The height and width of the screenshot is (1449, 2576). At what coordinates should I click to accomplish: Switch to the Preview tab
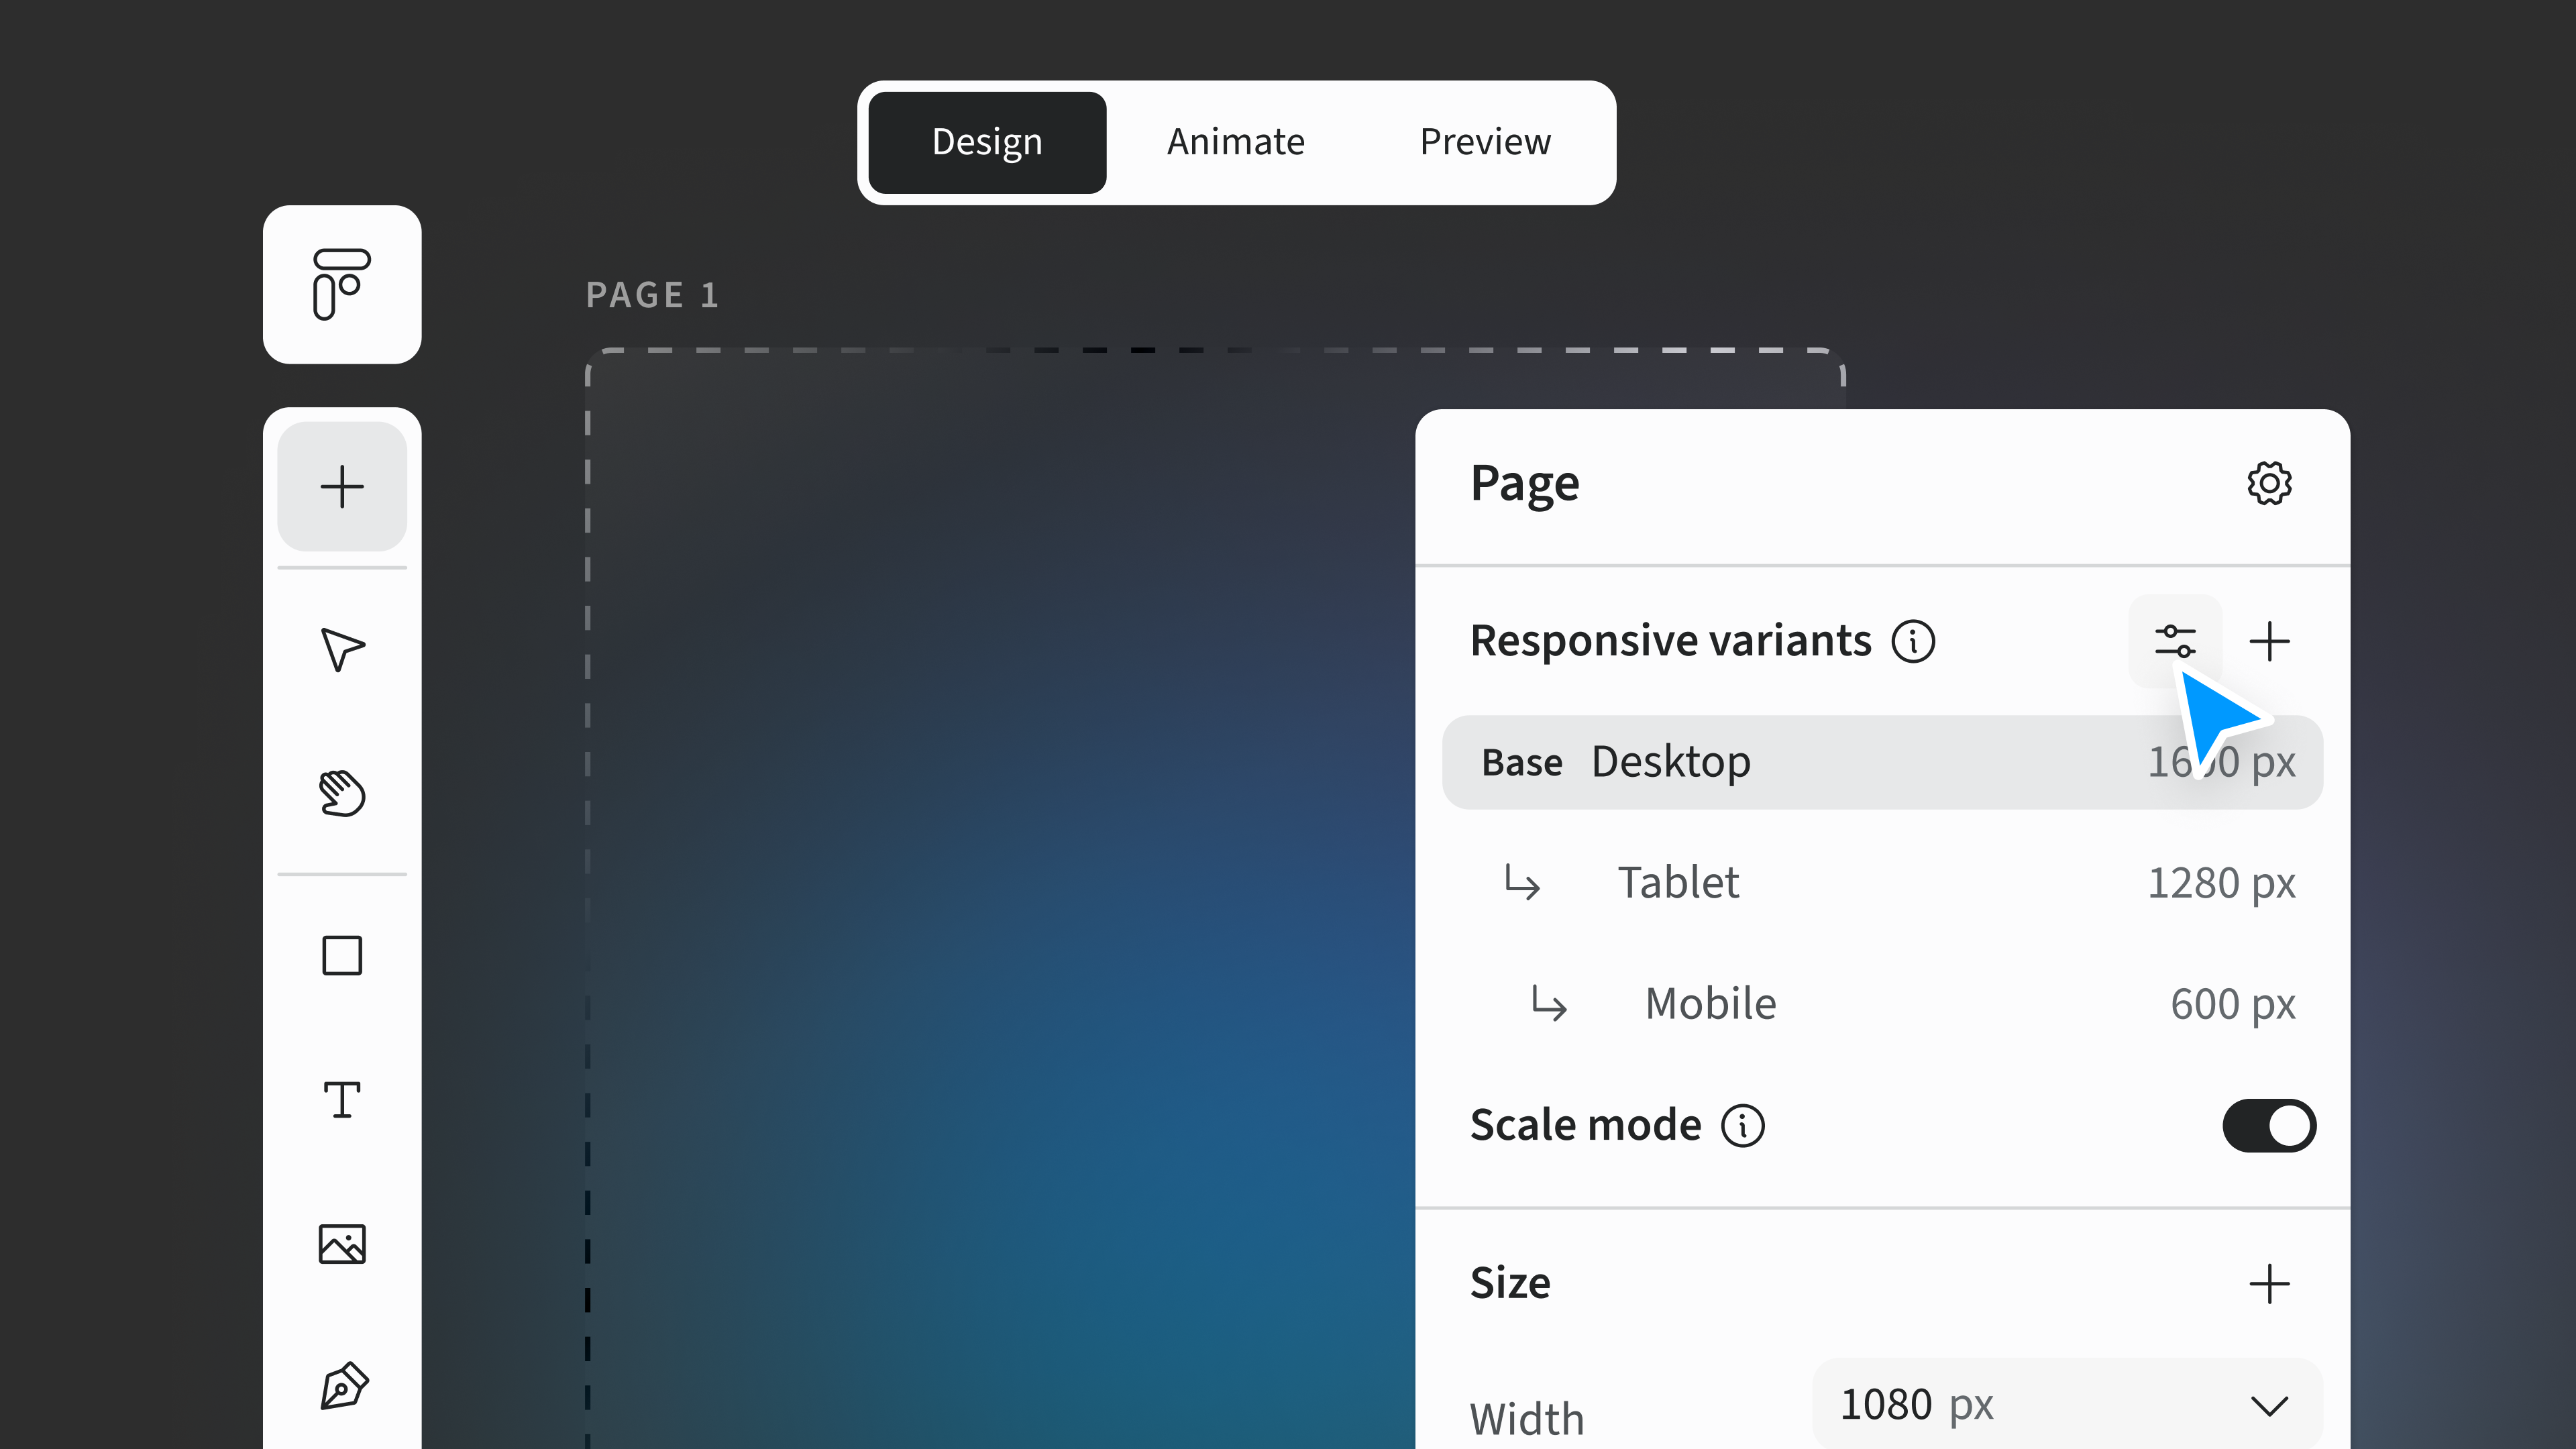coord(1485,142)
